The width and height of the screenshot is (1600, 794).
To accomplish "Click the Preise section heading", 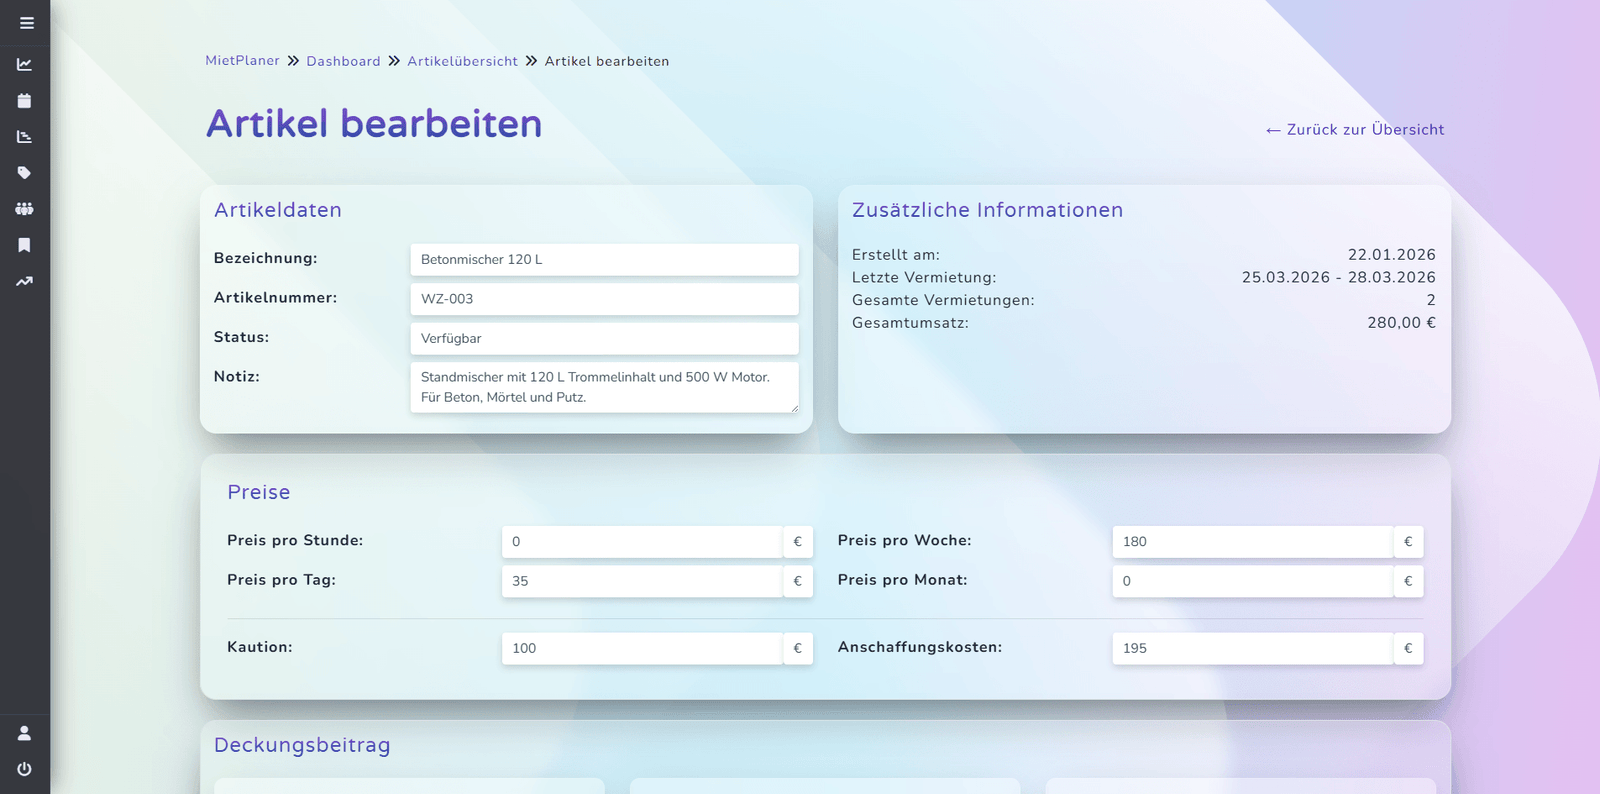I will coord(259,492).
